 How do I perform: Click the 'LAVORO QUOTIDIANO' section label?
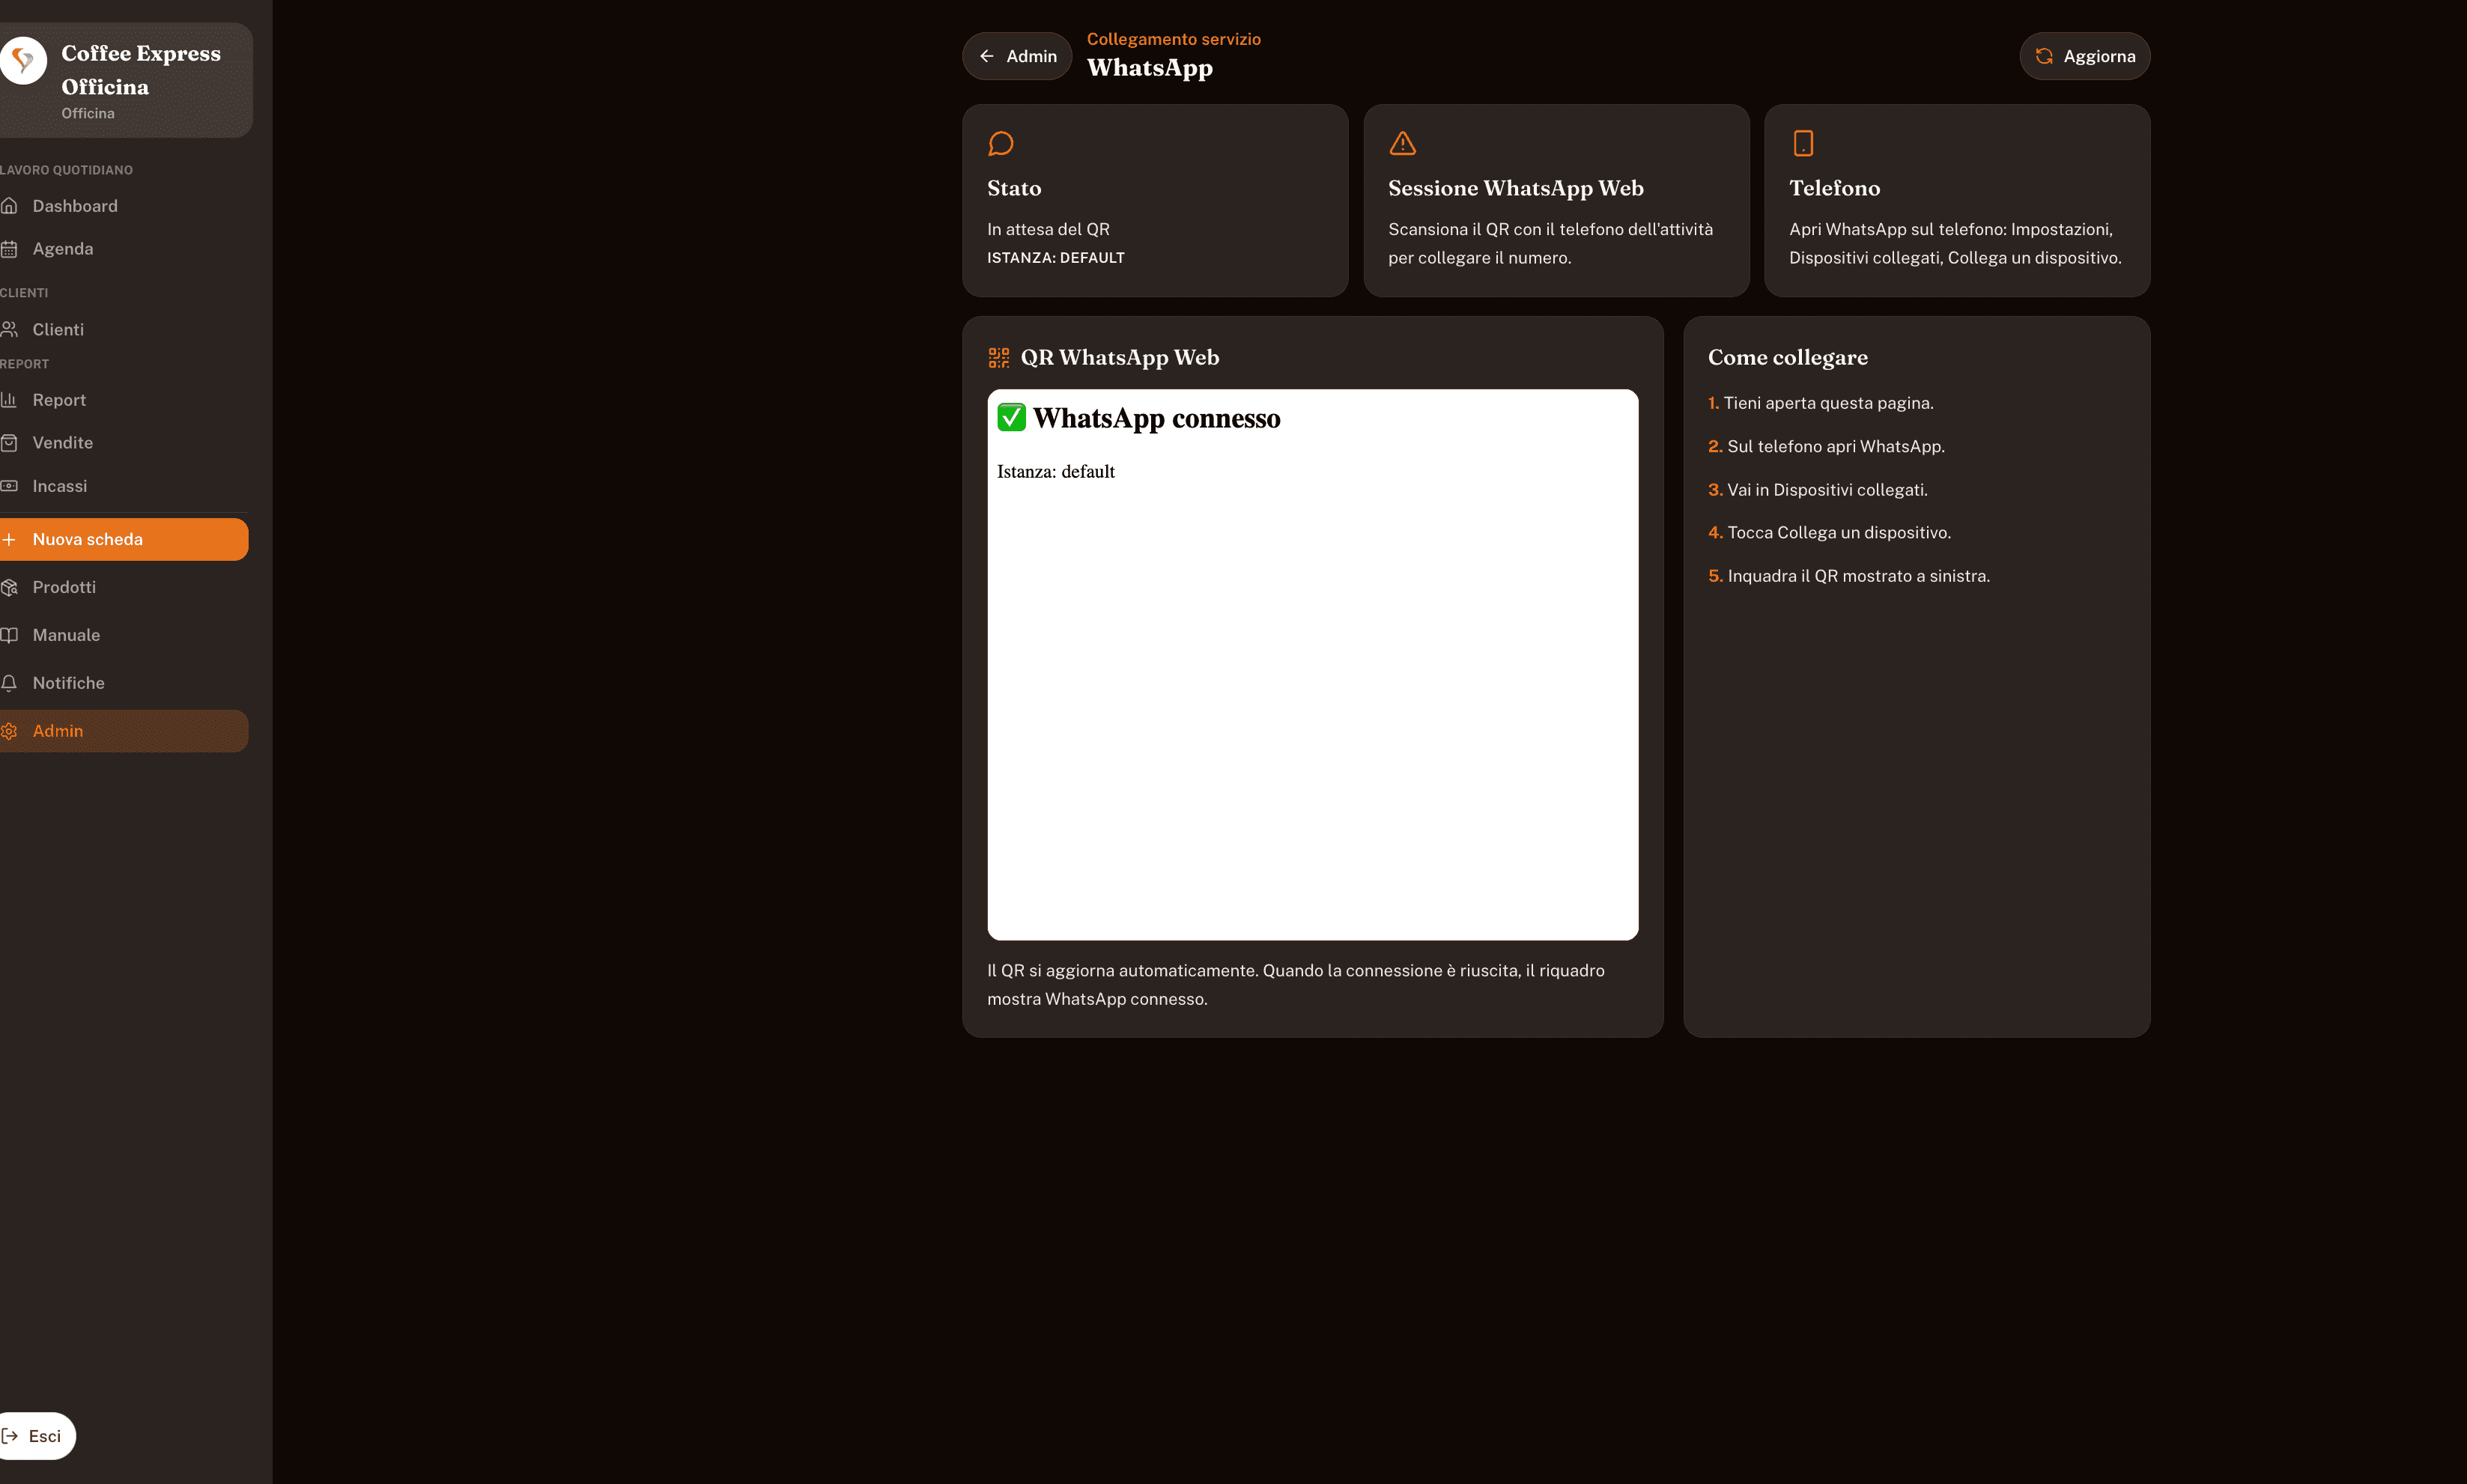[x=66, y=170]
